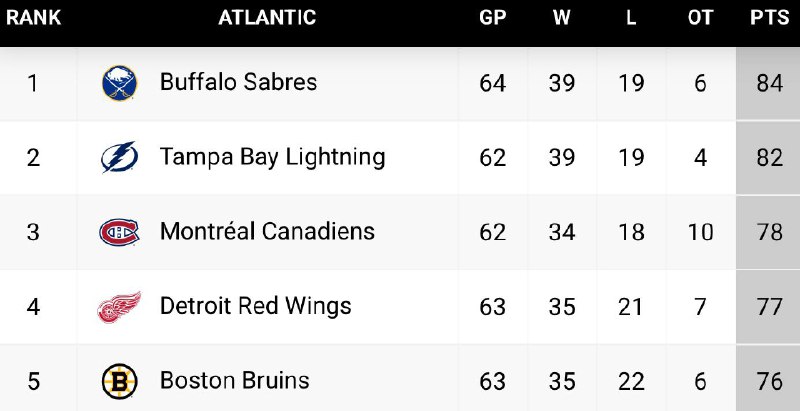This screenshot has width=800, height=411.
Task: Click Boston Bruins' rank number 5
Action: tap(33, 381)
